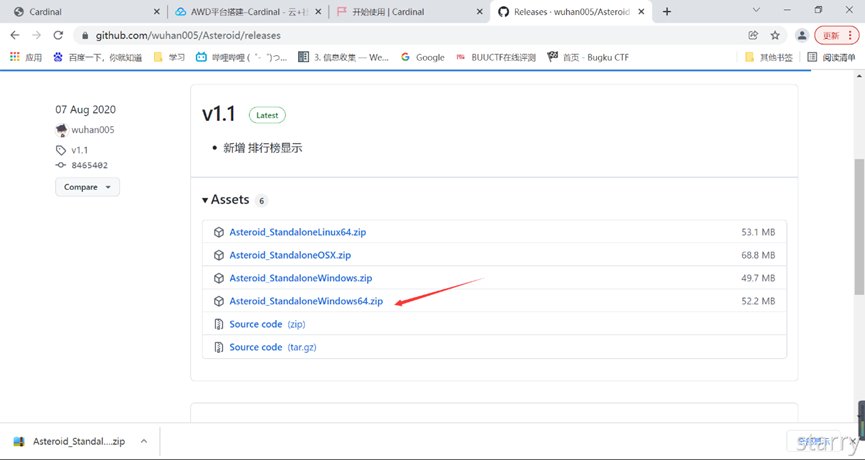Go back to the previous page
The image size is (865, 460).
point(15,35)
